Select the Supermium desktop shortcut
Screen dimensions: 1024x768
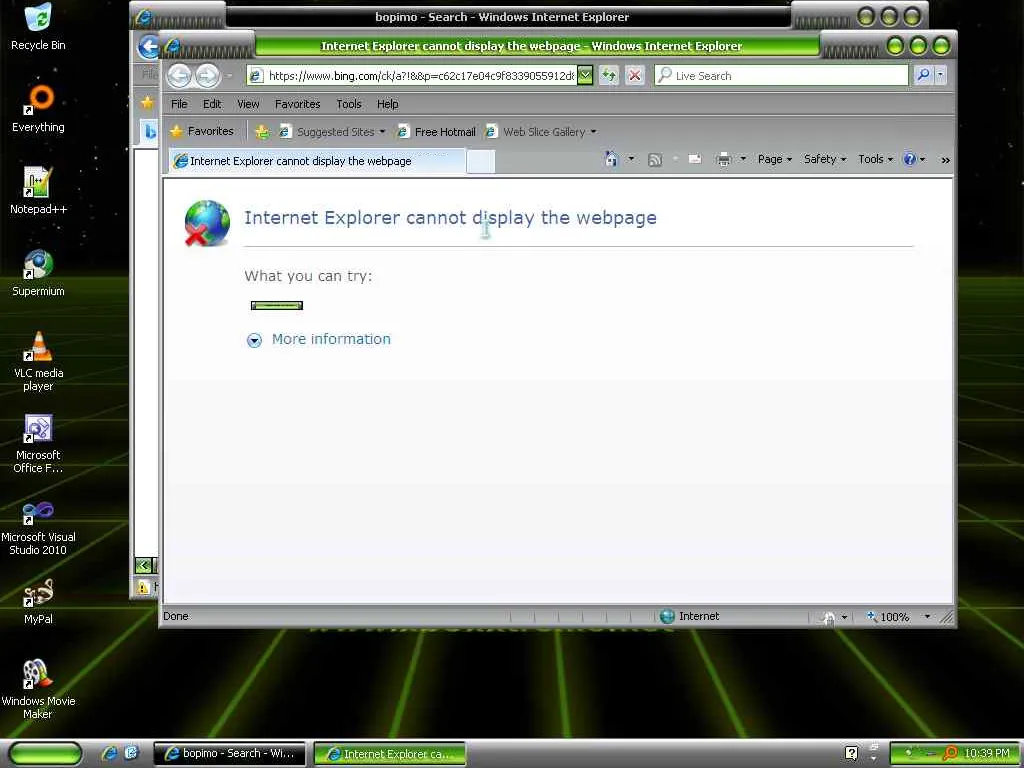(x=38, y=273)
